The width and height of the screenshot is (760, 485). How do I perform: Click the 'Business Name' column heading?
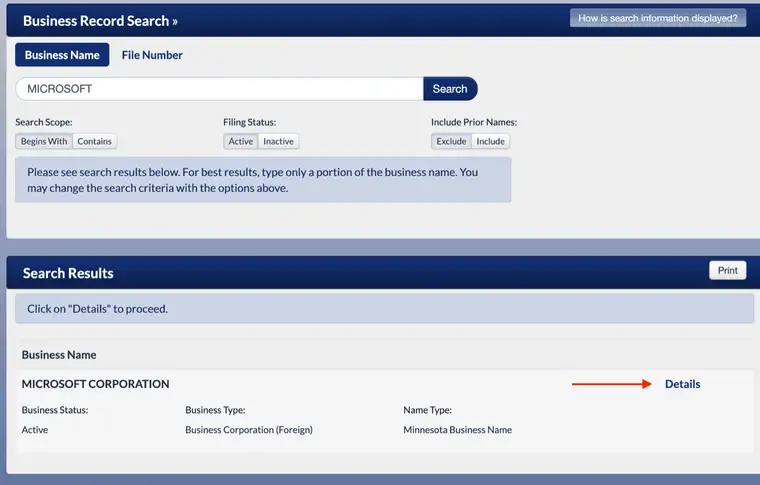pos(59,355)
